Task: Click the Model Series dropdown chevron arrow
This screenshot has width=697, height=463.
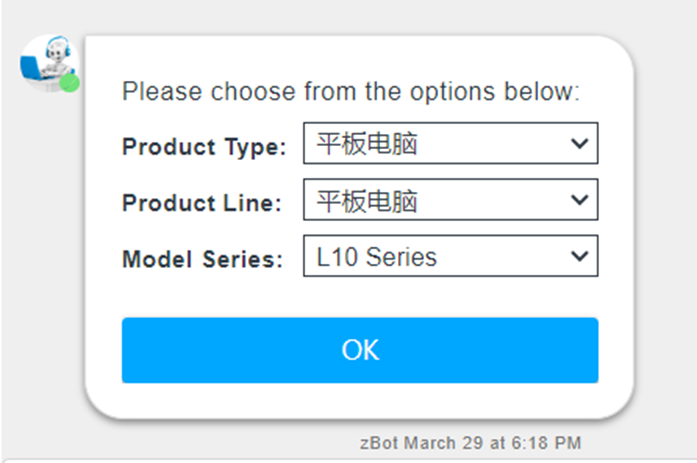Action: (x=579, y=256)
